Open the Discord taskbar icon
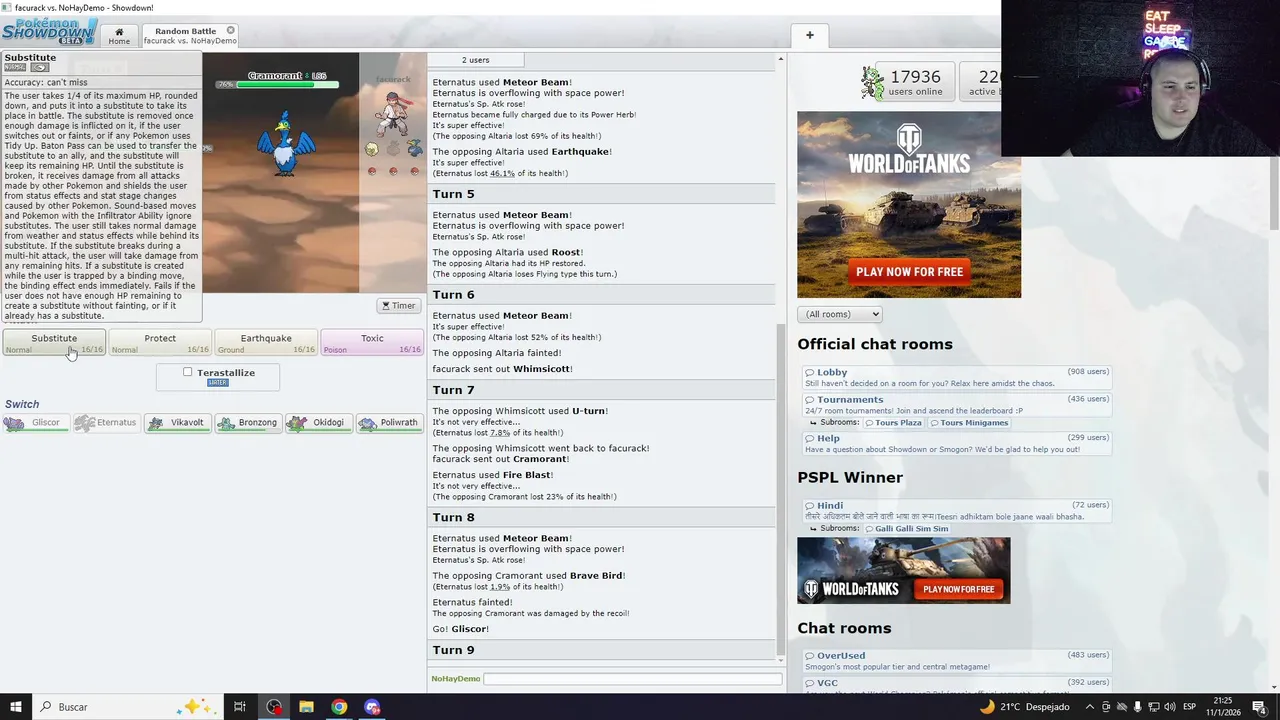 point(372,707)
